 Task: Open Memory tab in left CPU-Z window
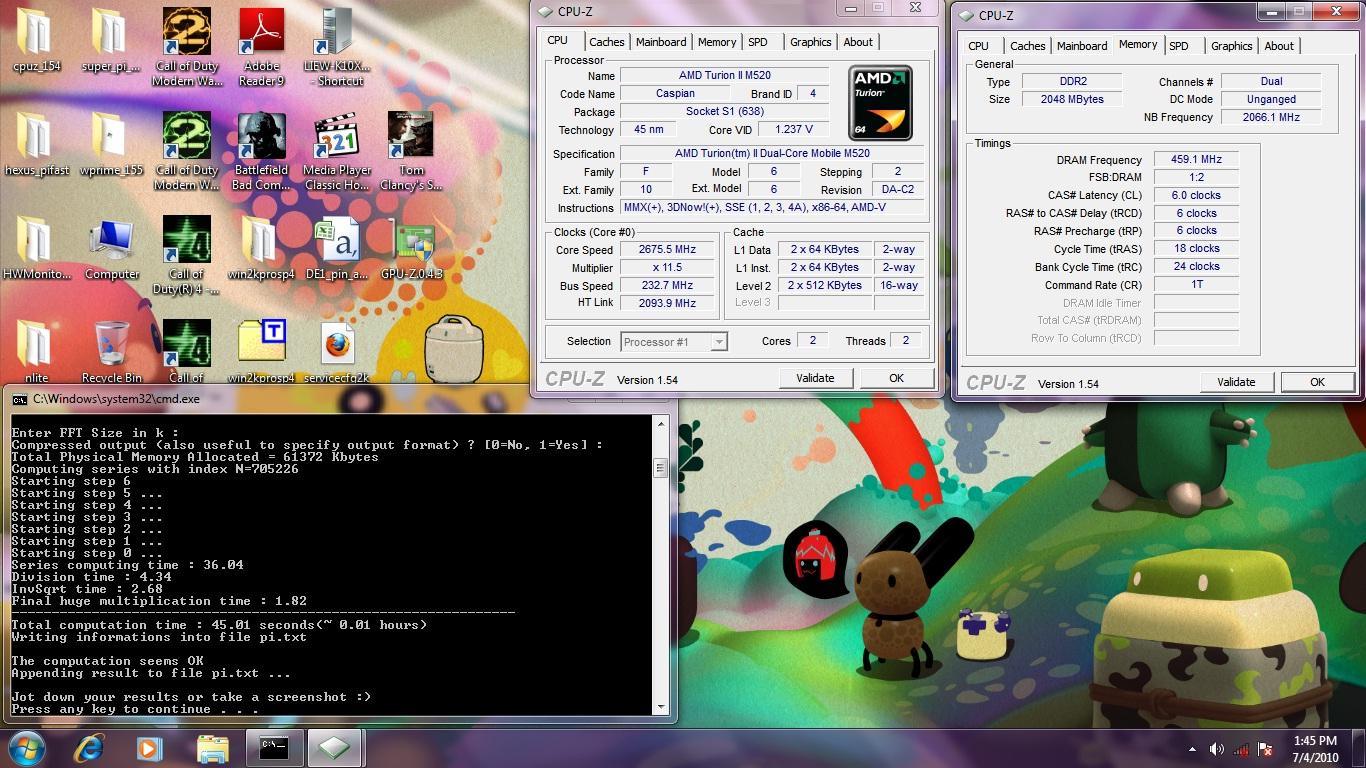point(717,42)
